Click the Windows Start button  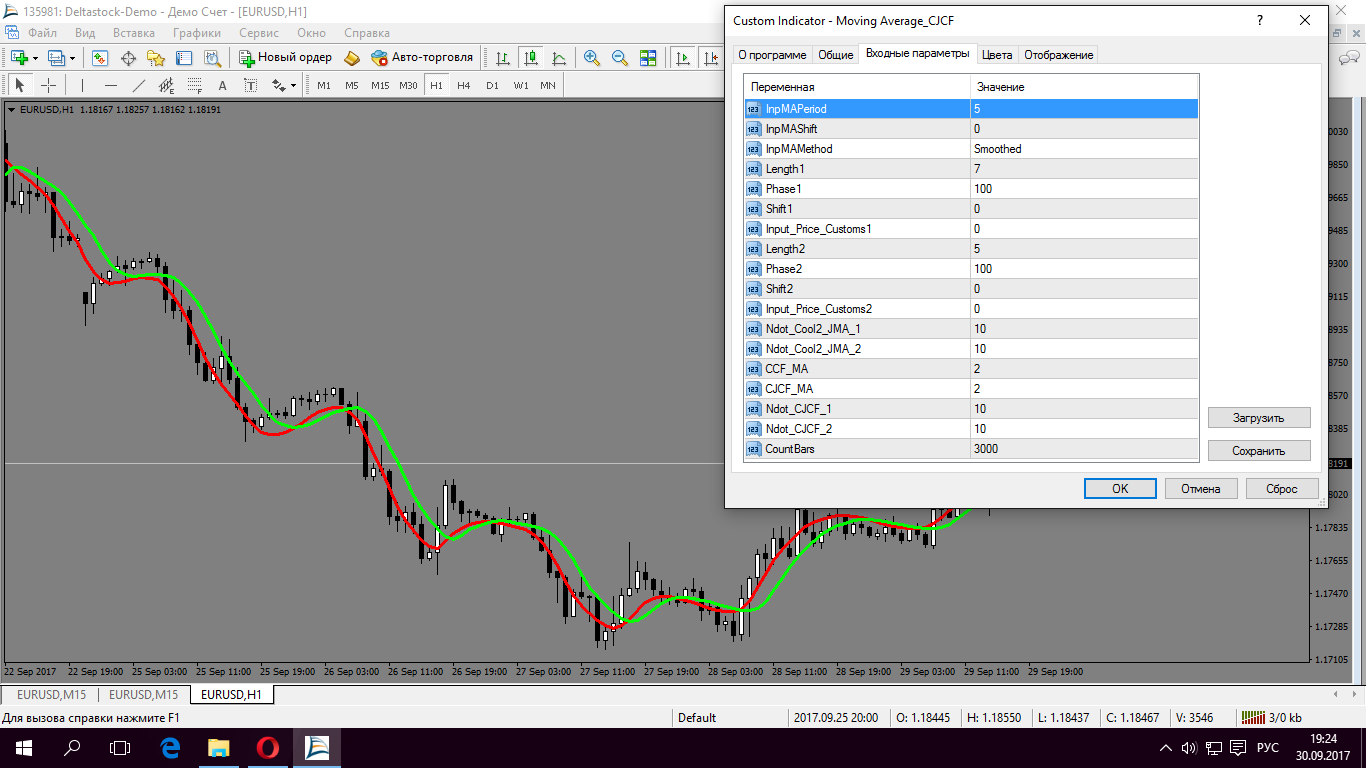23,747
